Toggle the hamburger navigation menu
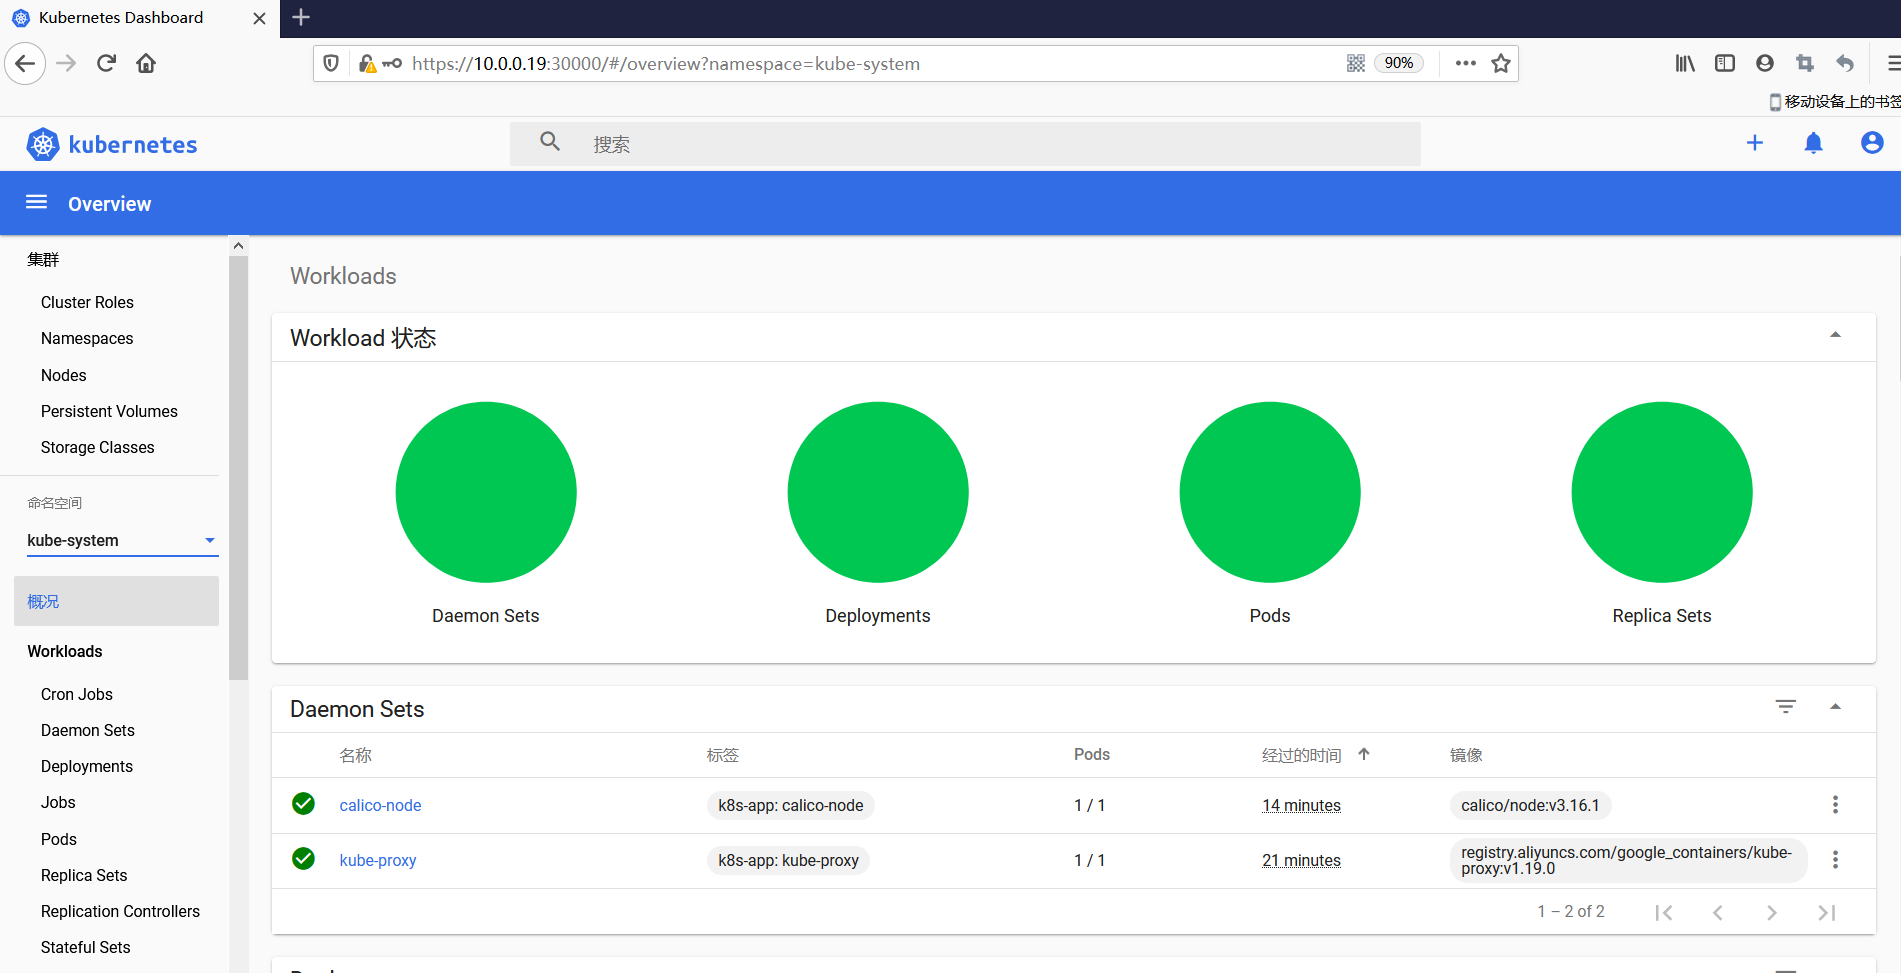 [37, 203]
